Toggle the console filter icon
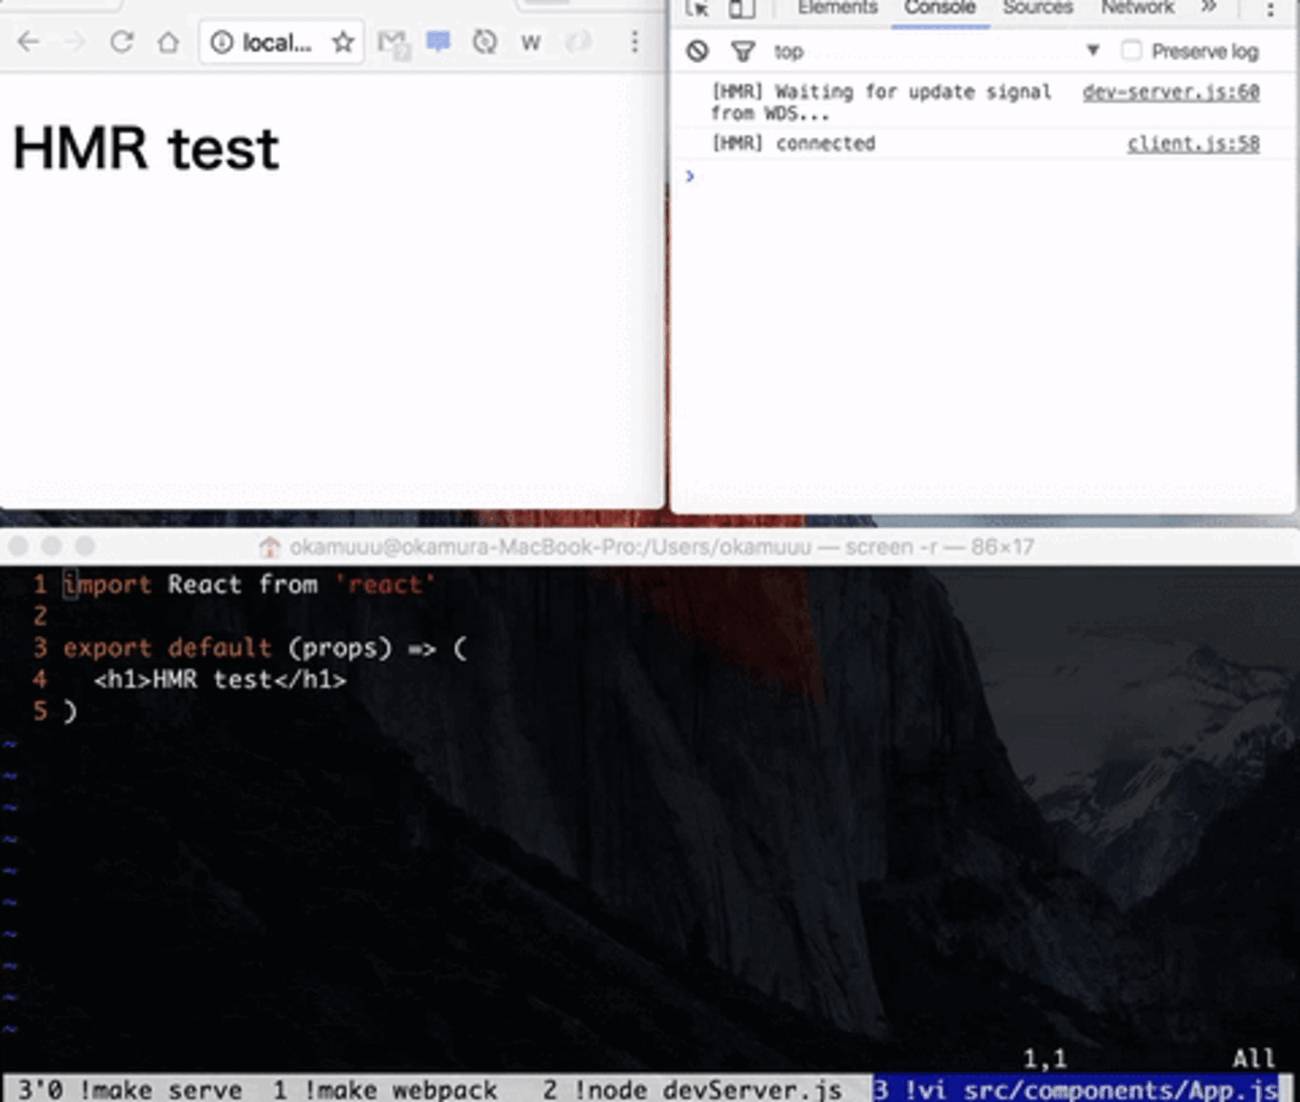 tap(742, 51)
